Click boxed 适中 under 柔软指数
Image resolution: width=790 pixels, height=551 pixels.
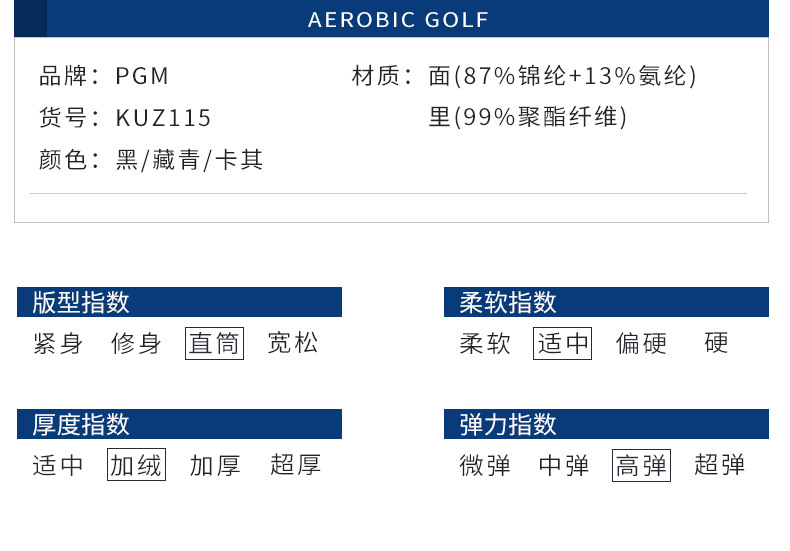(x=563, y=344)
